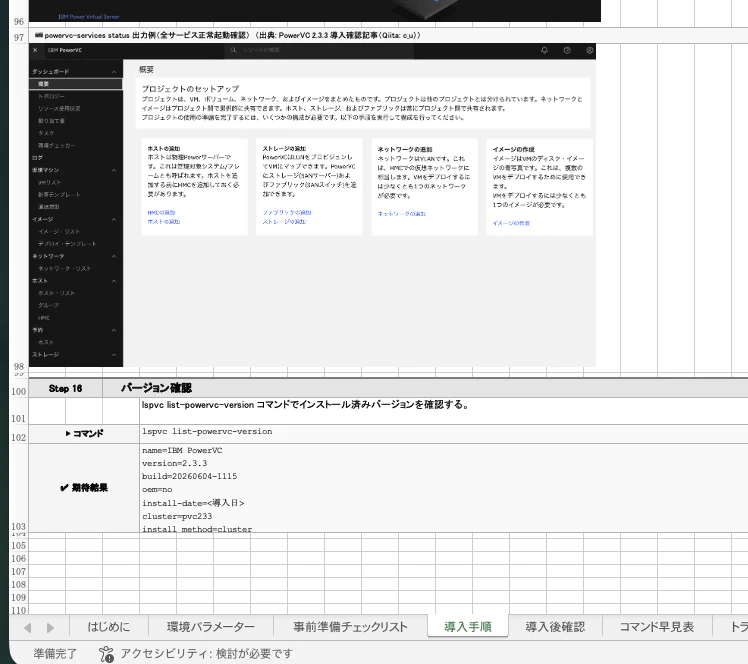Click the X menu-close icon beside IBM PowerVC

click(x=35, y=50)
